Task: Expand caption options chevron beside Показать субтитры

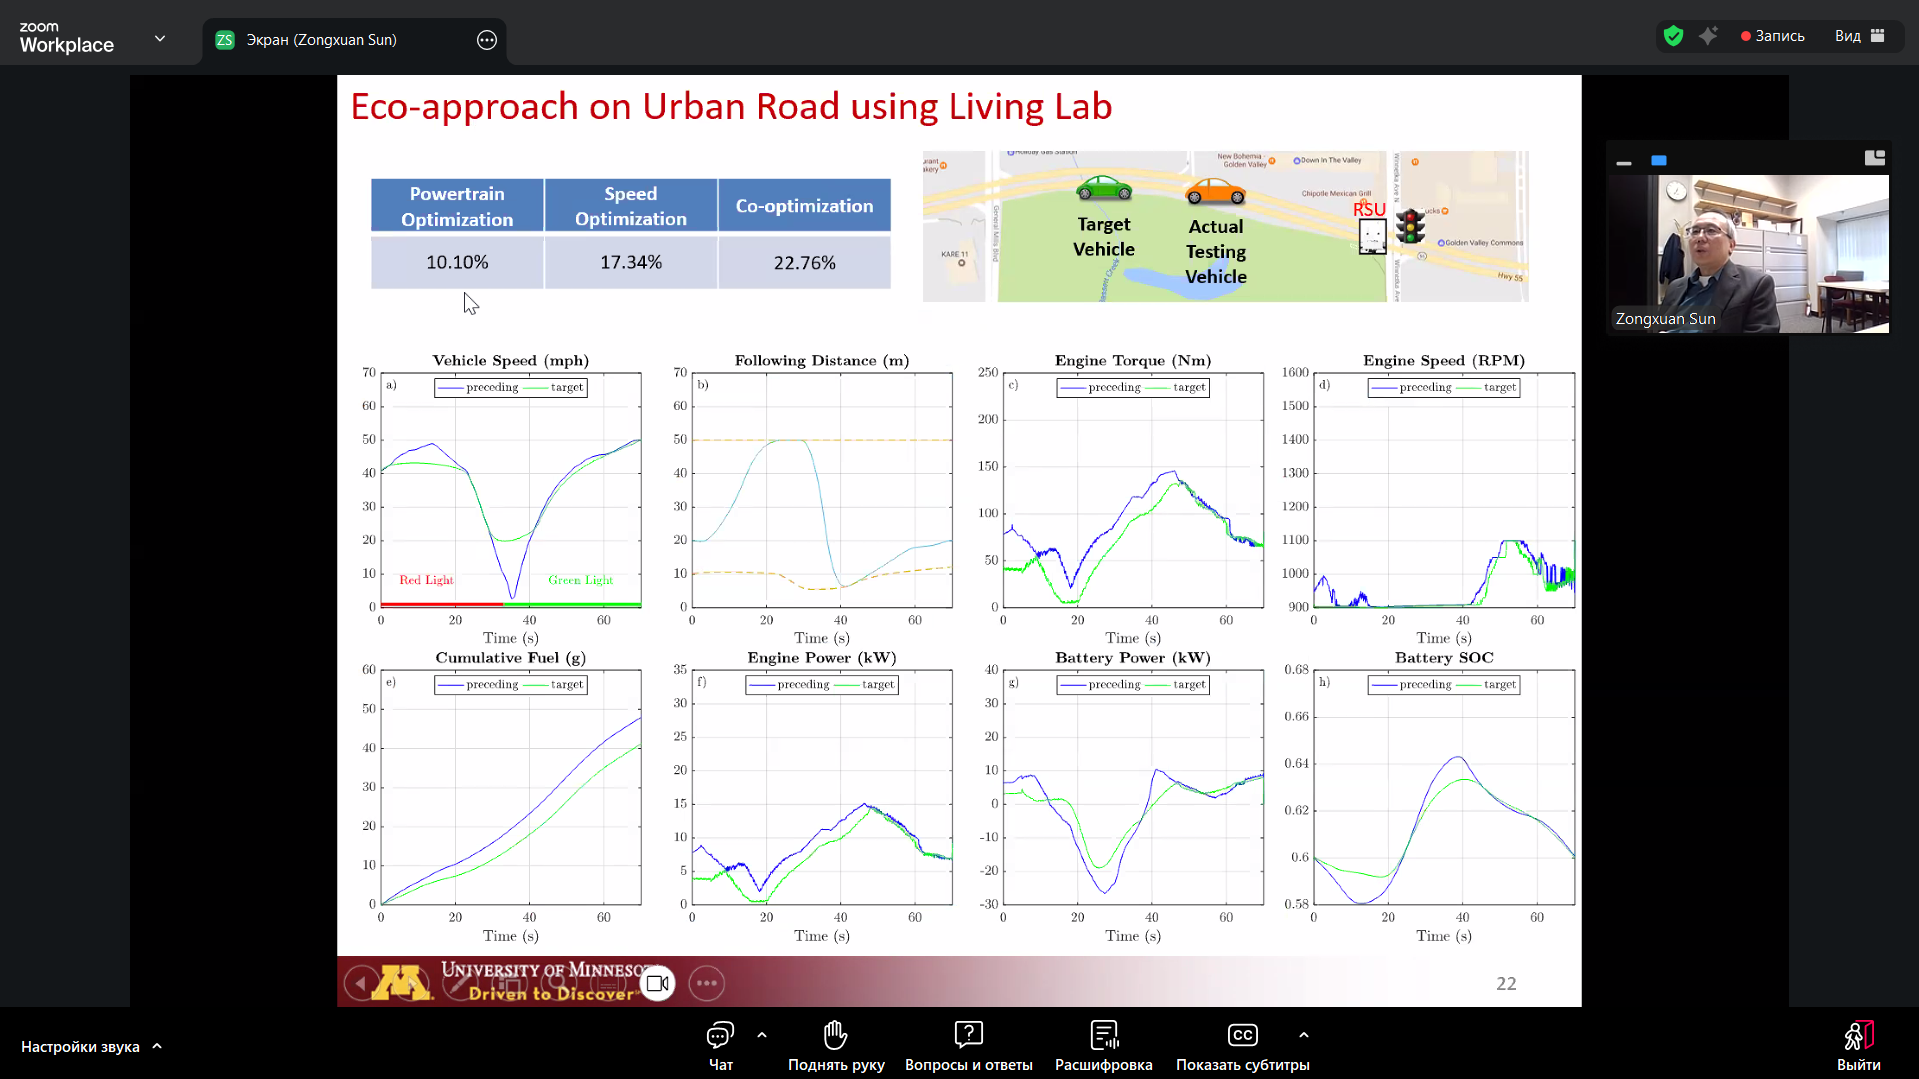Action: tap(1303, 1035)
